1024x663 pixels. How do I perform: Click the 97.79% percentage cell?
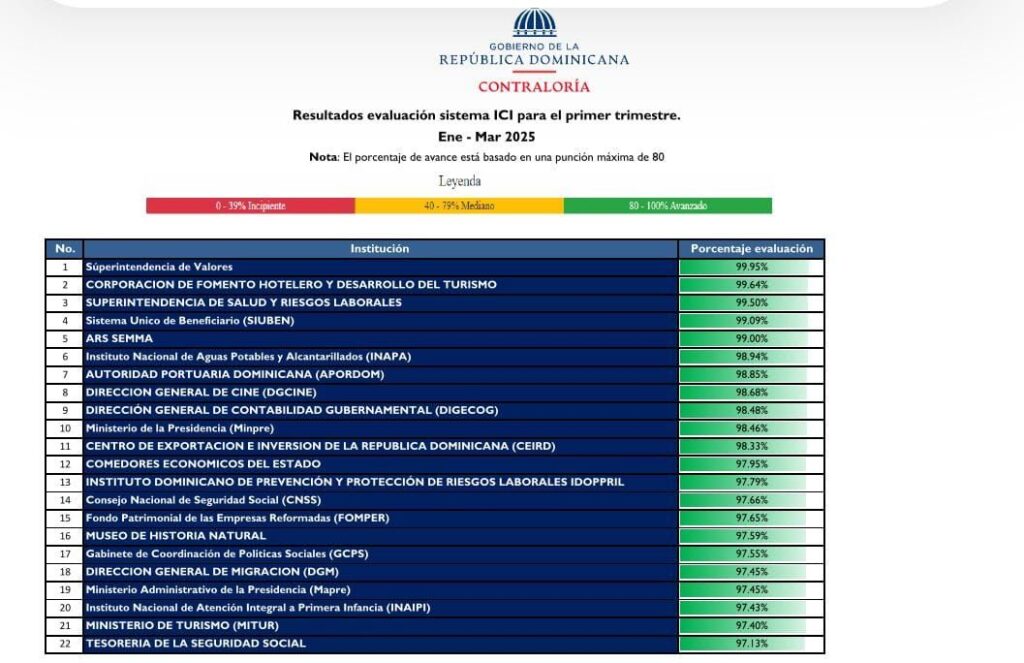pos(752,482)
